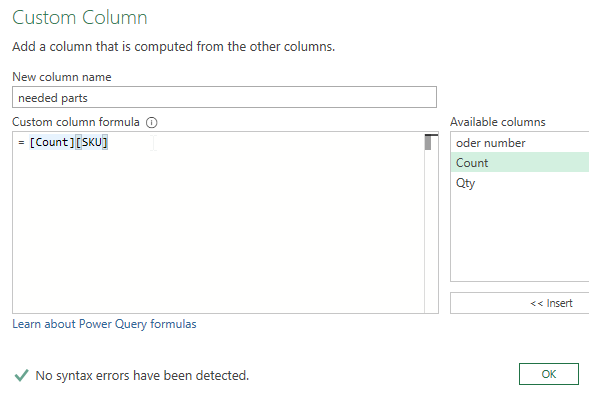Screen dimensions: 589x399
Task: Click the 'No syntax errors' status message
Action: (x=142, y=375)
